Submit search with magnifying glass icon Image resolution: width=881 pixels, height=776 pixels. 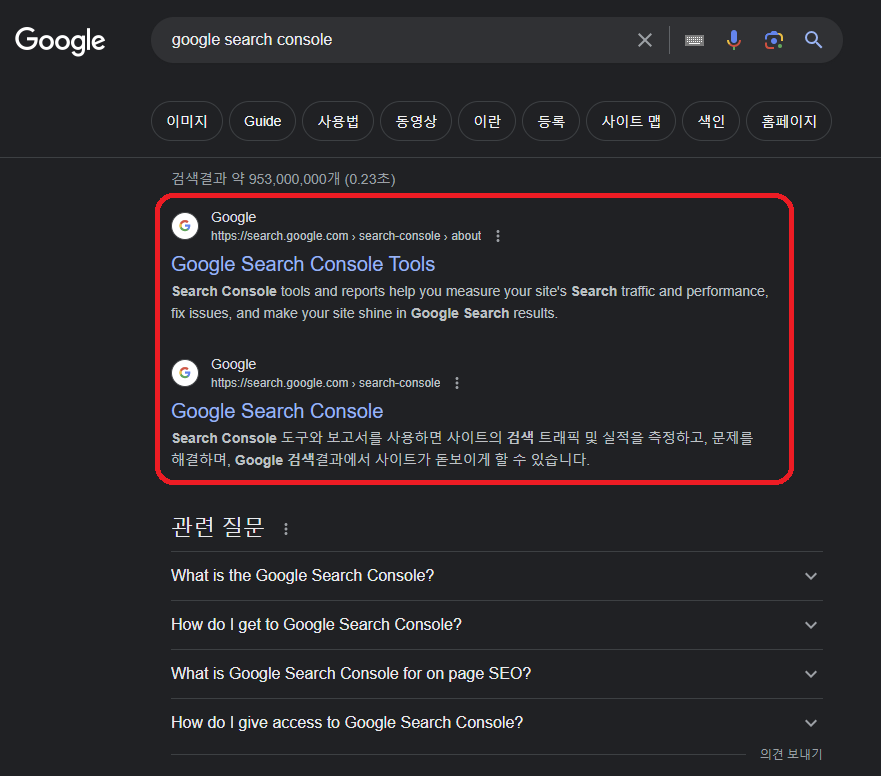tap(813, 40)
